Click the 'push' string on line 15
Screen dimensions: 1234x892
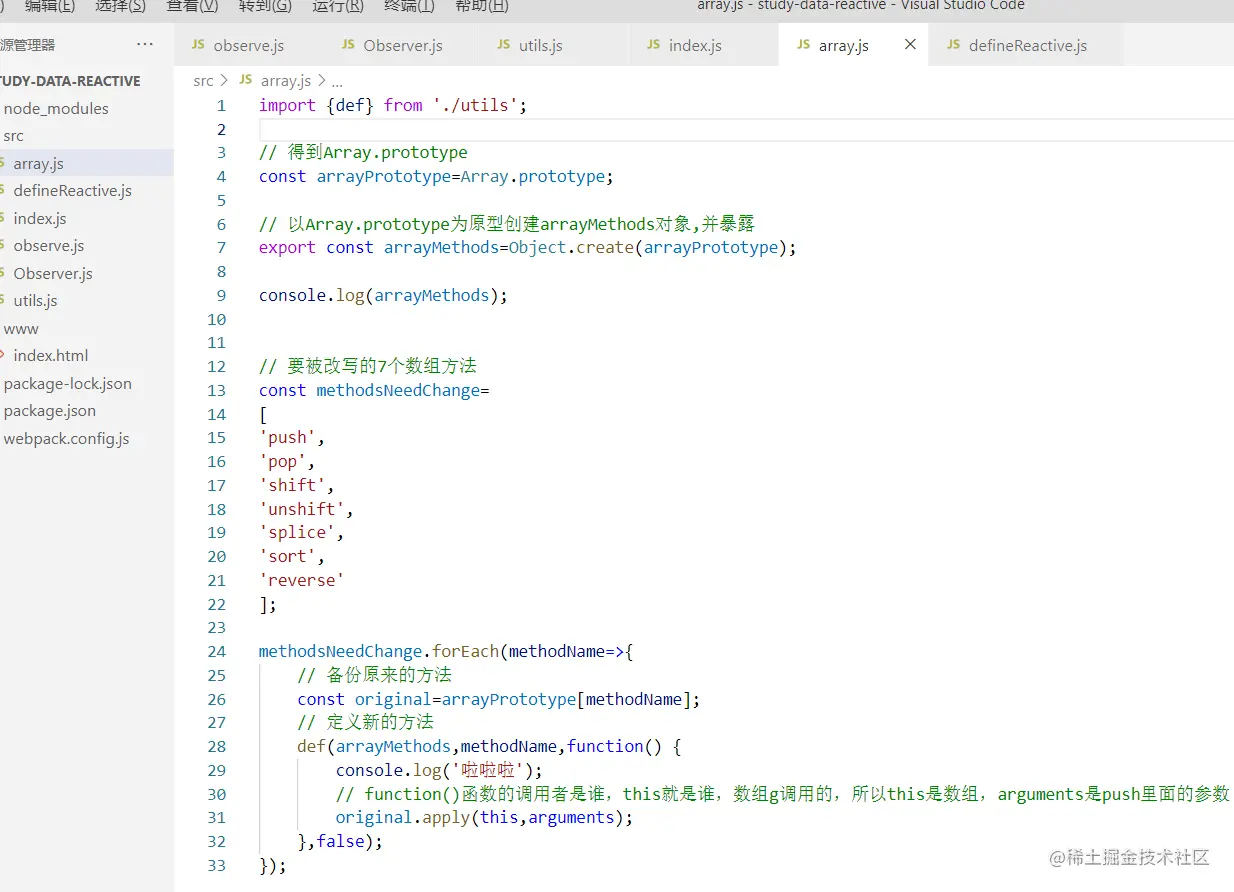(x=287, y=438)
